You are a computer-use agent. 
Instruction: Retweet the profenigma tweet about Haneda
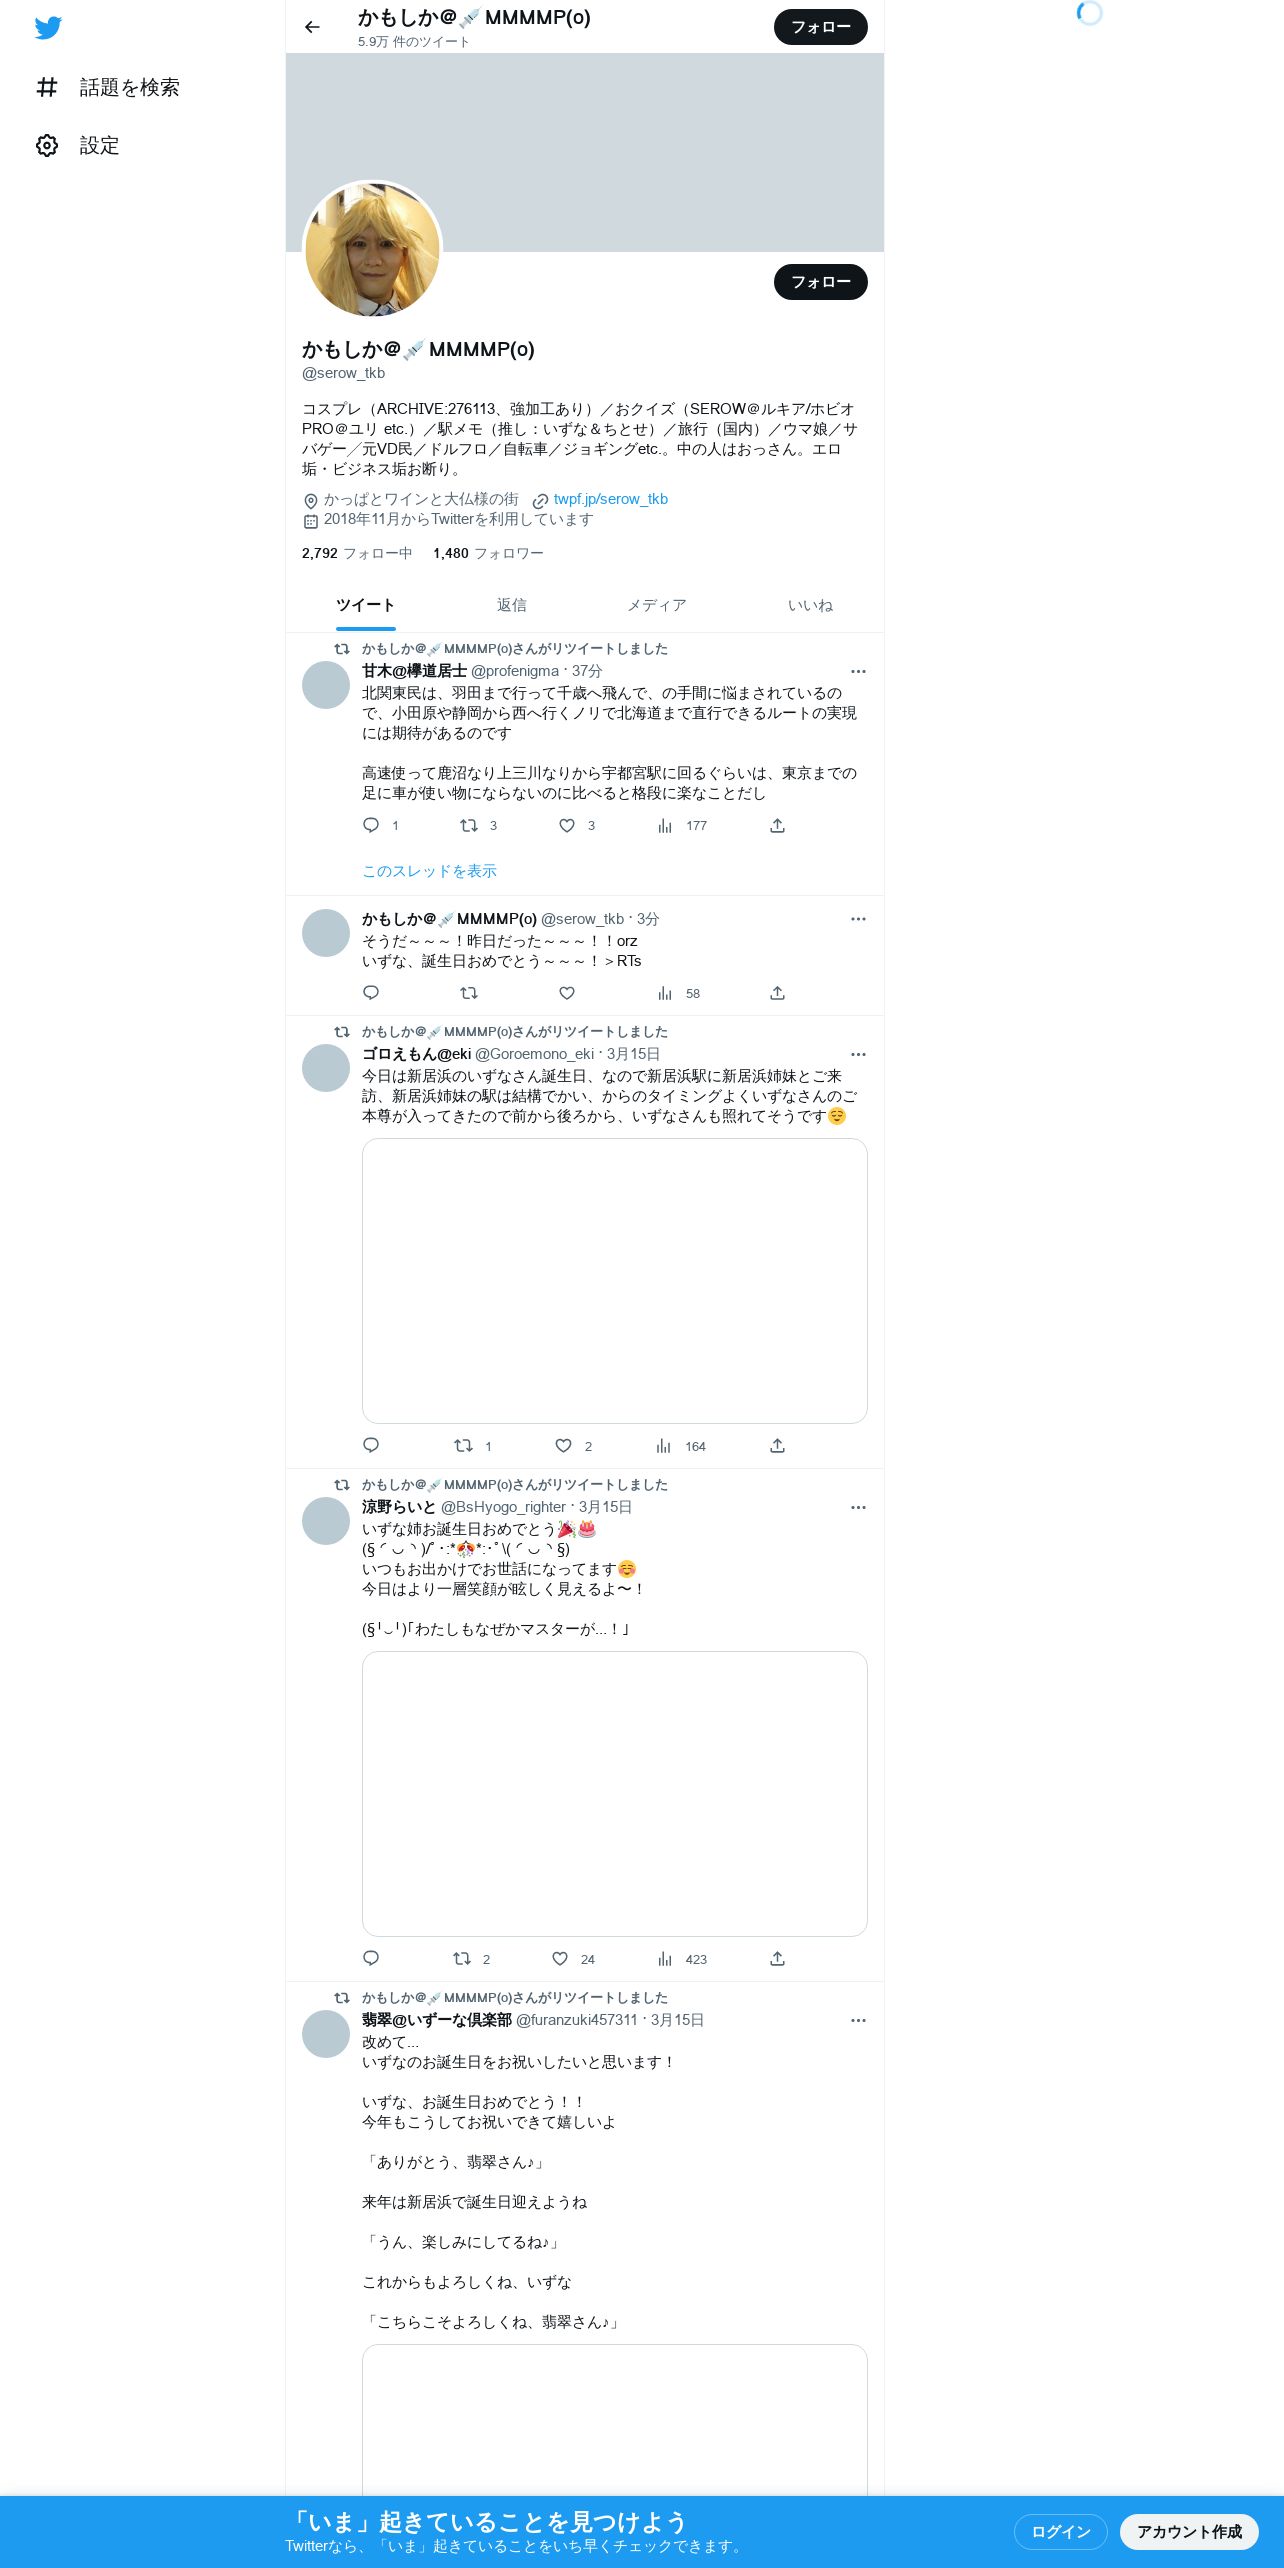[x=468, y=825]
